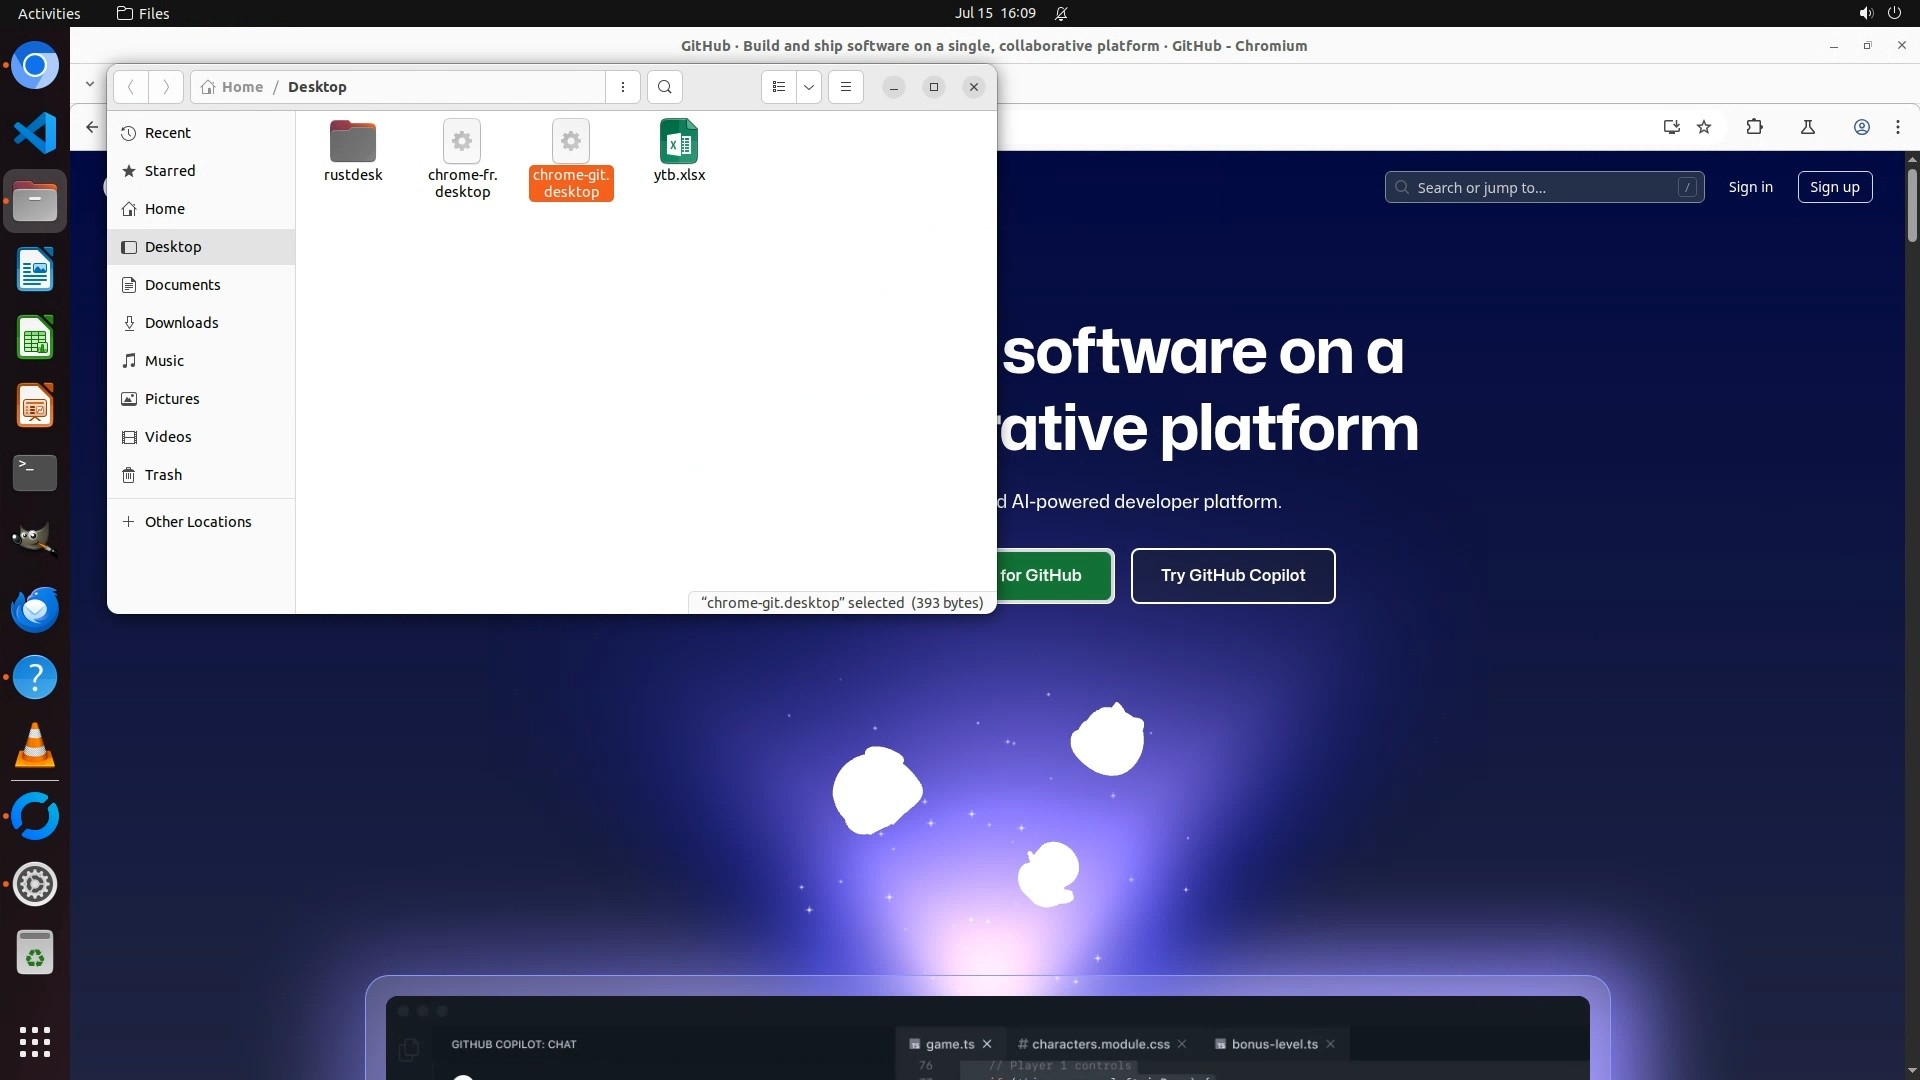The image size is (1920, 1080).
Task: Open the Trash sidebar location
Action: coord(163,475)
